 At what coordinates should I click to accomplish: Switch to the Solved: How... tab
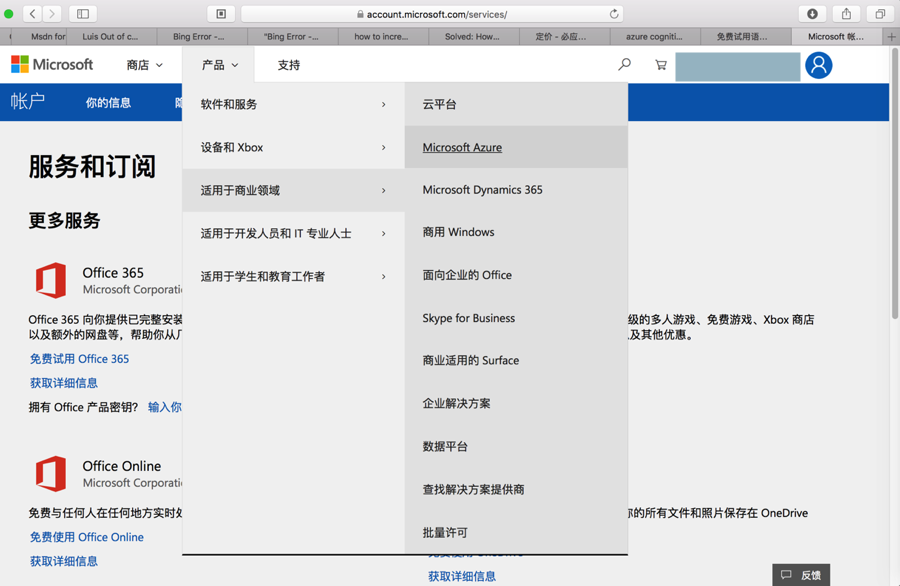[473, 37]
